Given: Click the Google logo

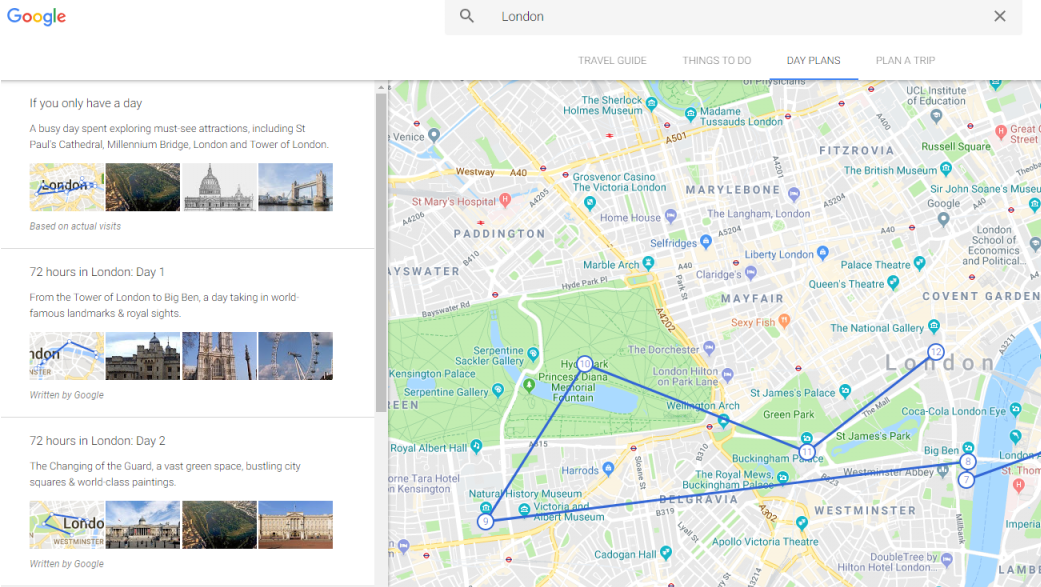Looking at the screenshot, I should click(36, 17).
